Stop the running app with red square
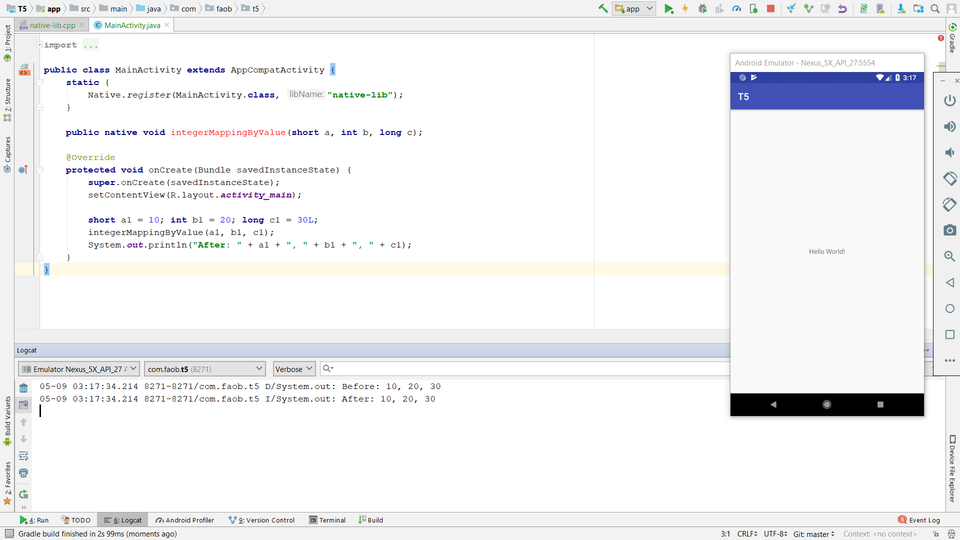 click(x=771, y=9)
